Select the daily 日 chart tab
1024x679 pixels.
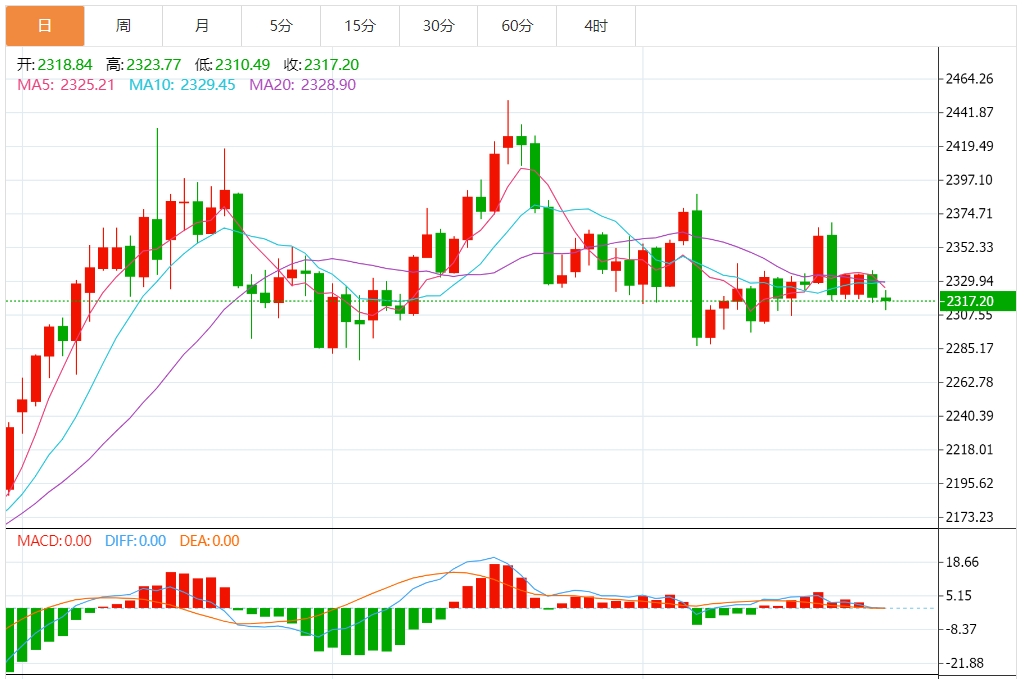pyautogui.click(x=45, y=26)
